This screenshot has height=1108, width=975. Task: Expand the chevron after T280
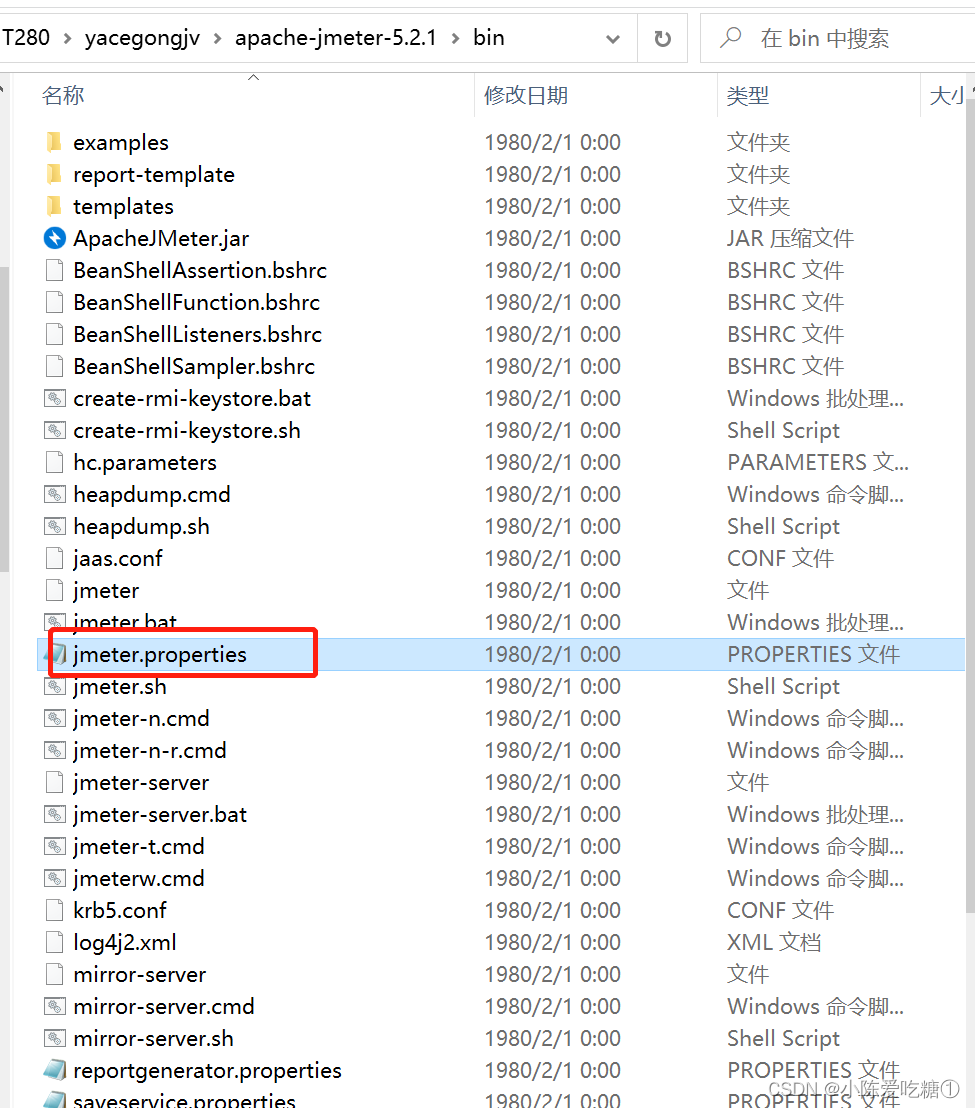tap(67, 38)
